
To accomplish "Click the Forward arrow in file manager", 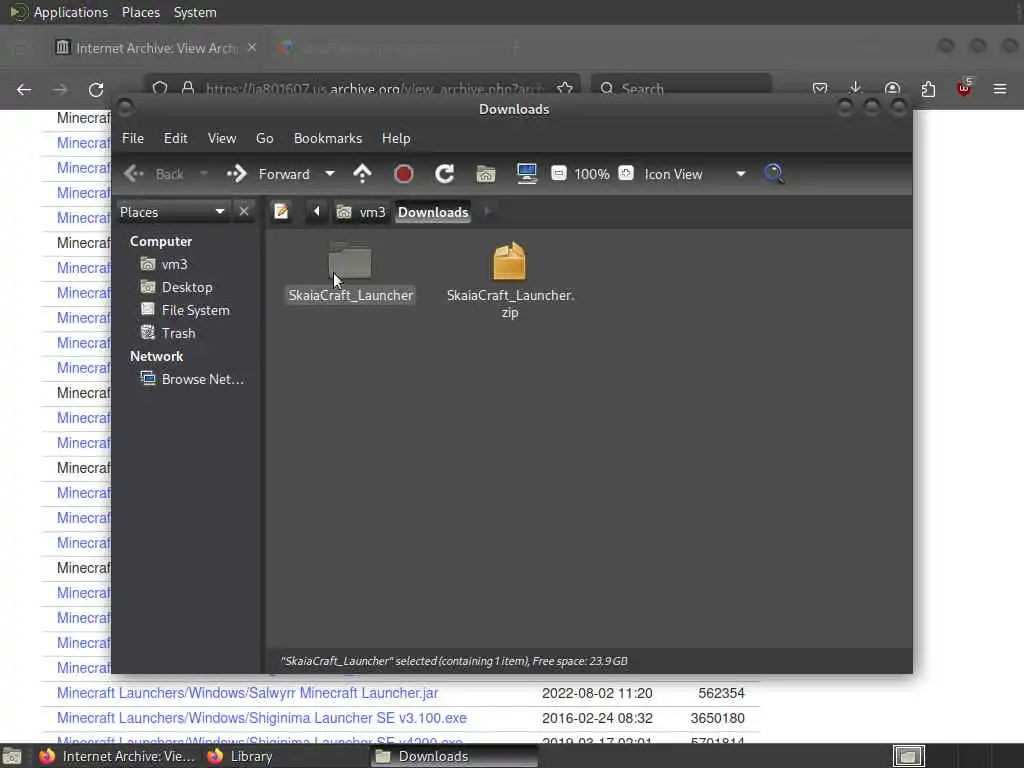I will [x=236, y=174].
